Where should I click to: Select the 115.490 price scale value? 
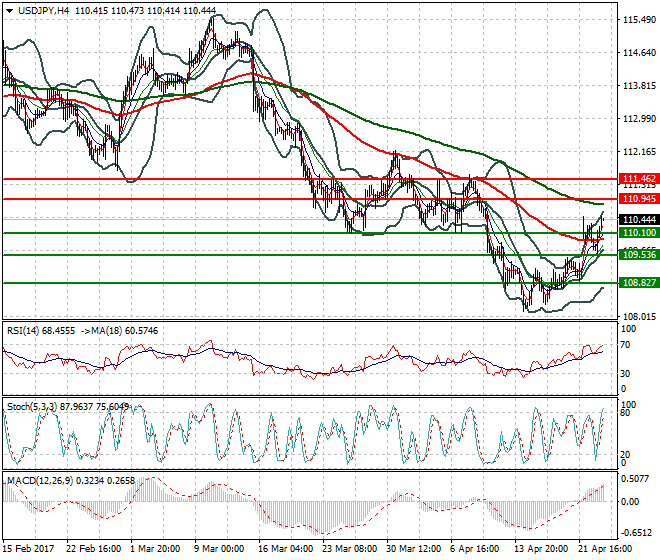[639, 20]
